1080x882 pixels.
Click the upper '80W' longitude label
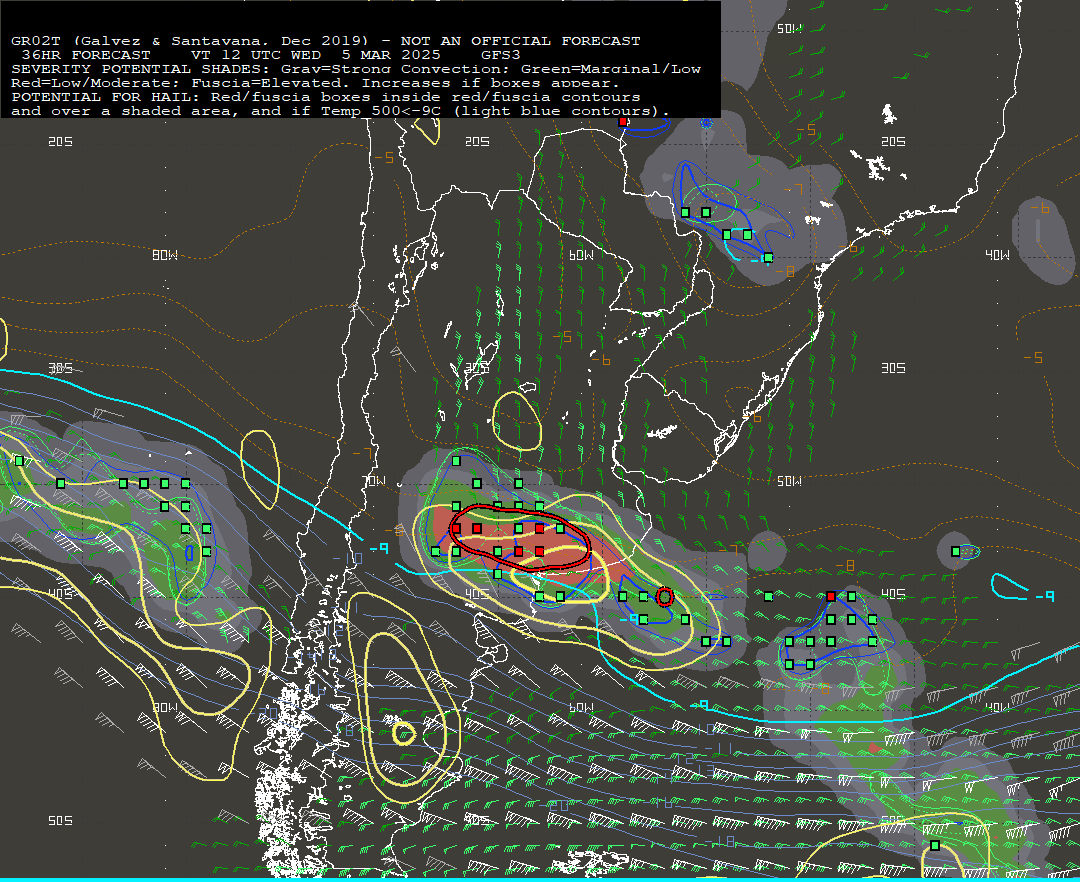(165, 255)
